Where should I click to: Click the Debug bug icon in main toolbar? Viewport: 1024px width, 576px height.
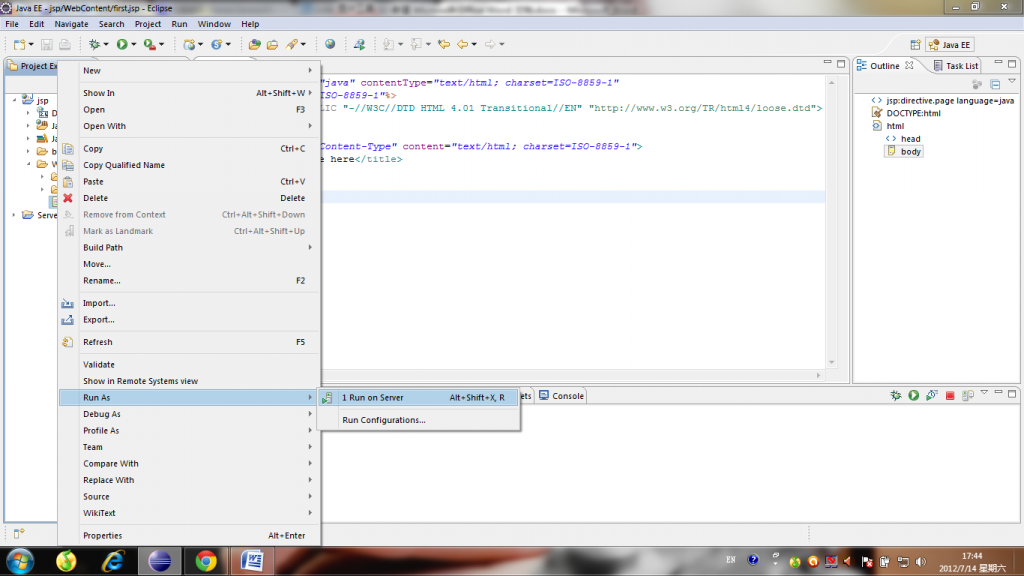point(95,44)
